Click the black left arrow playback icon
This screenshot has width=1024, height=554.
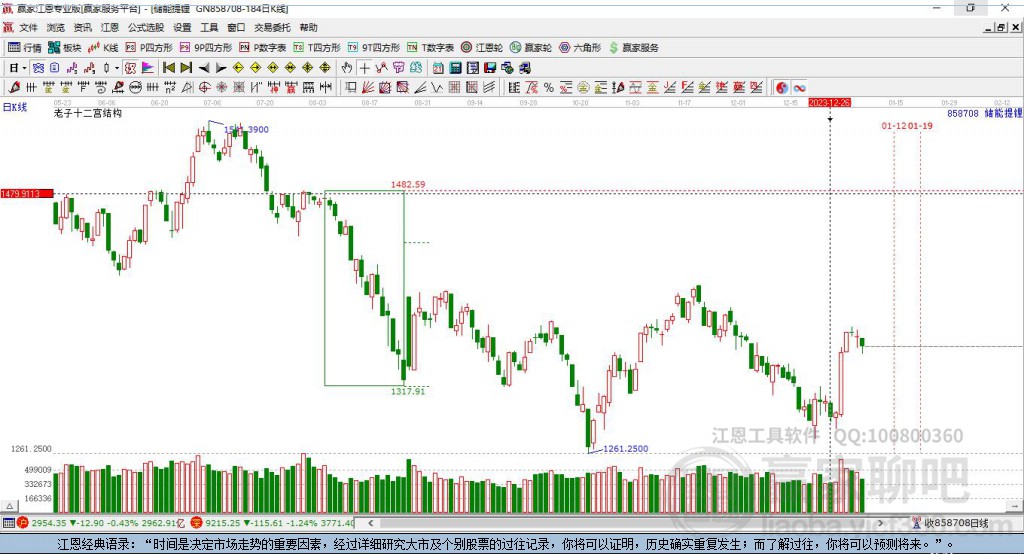(x=204, y=68)
